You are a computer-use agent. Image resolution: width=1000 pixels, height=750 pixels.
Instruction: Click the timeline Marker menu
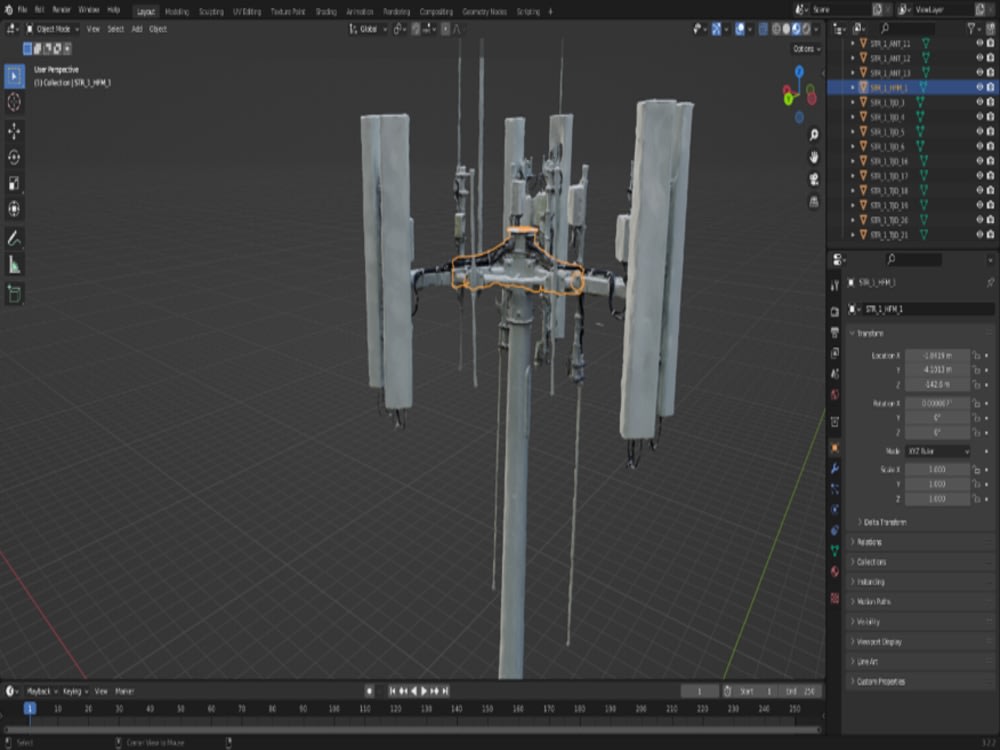[124, 691]
